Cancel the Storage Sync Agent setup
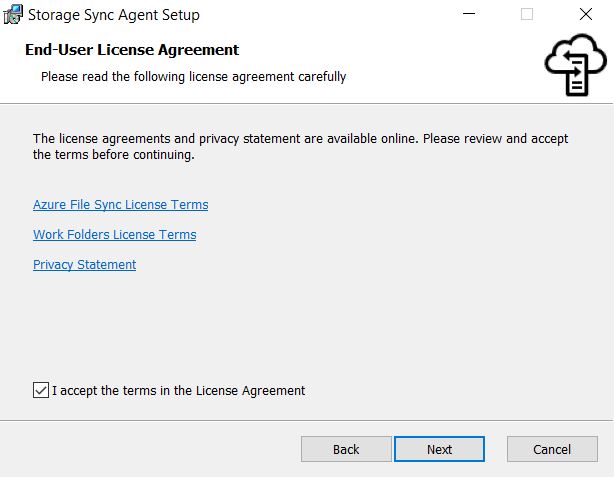Screen dimensions: 614x477 [x=552, y=449]
